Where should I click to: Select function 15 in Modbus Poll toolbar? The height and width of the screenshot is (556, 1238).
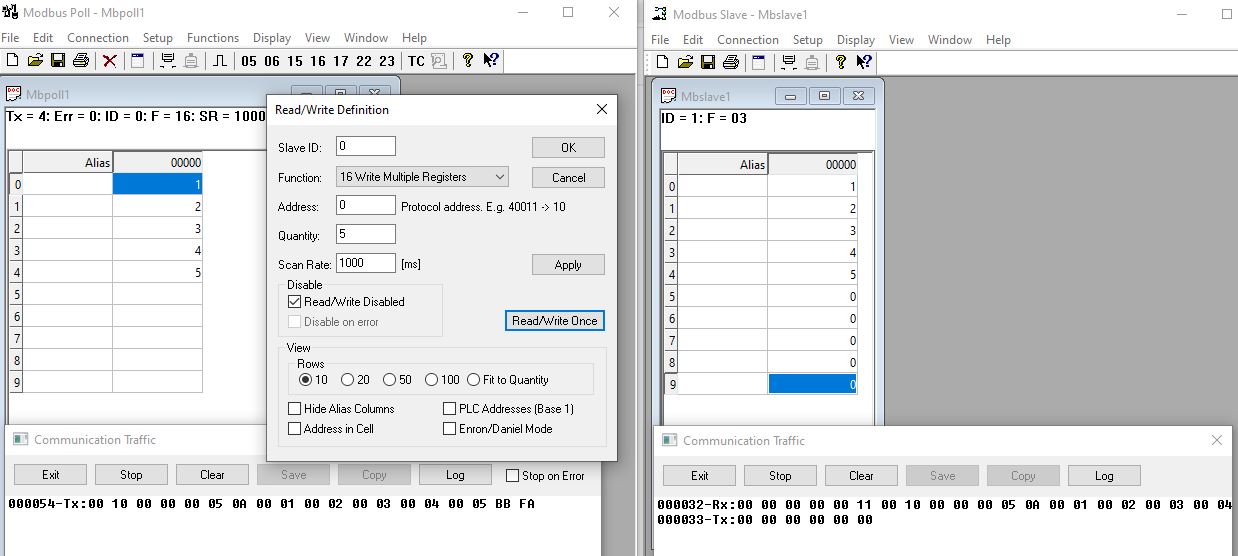tap(295, 61)
